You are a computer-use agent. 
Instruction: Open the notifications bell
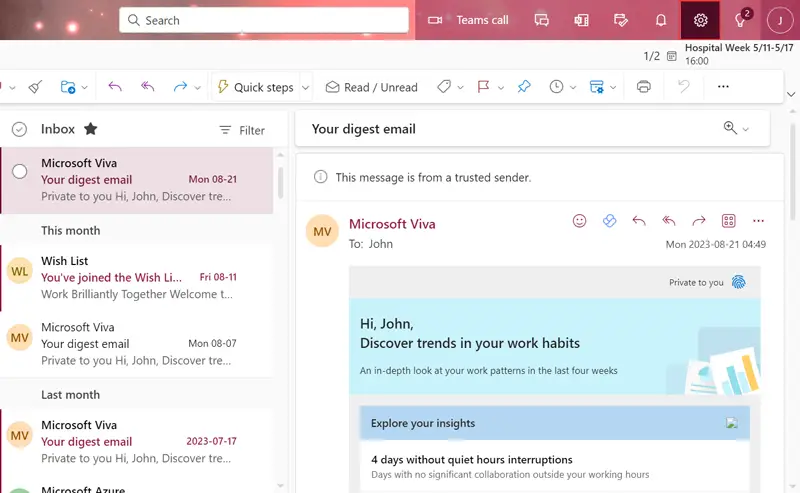pos(661,20)
